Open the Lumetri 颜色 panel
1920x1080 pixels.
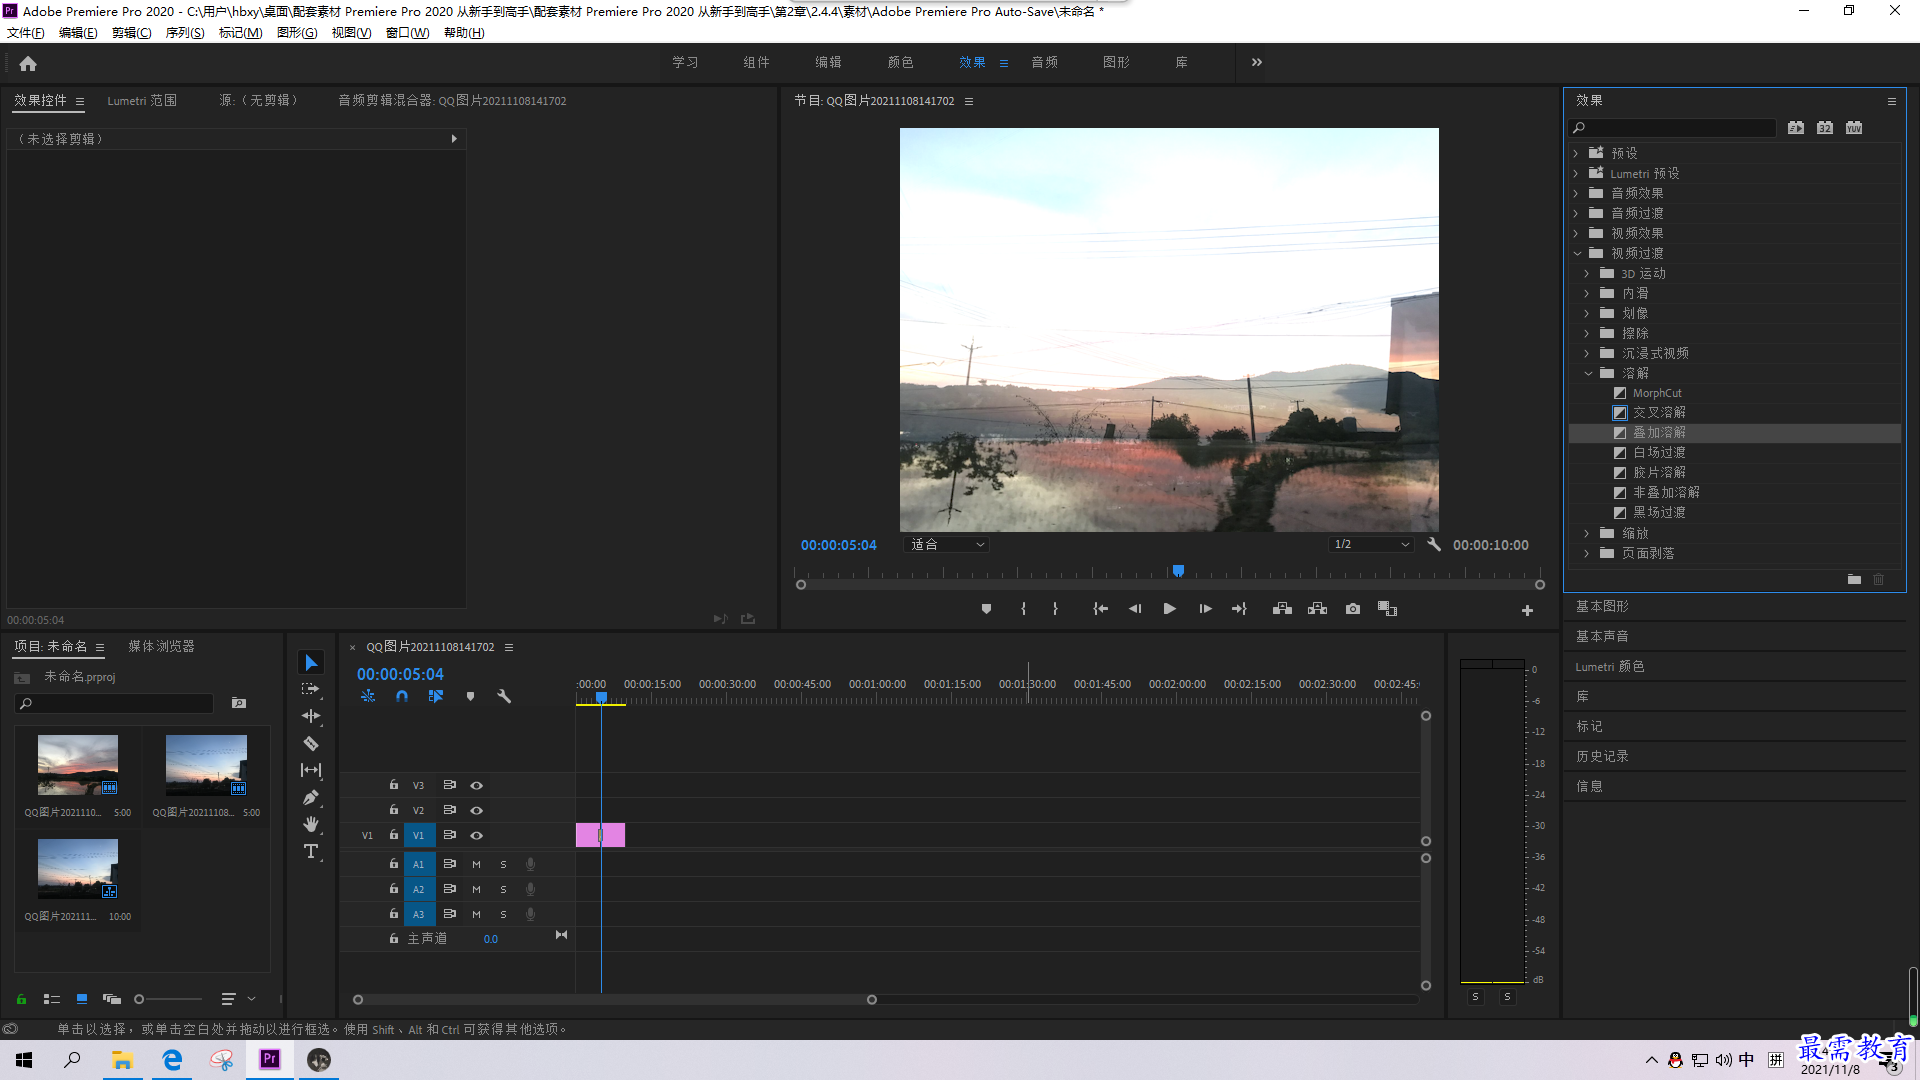(1609, 667)
